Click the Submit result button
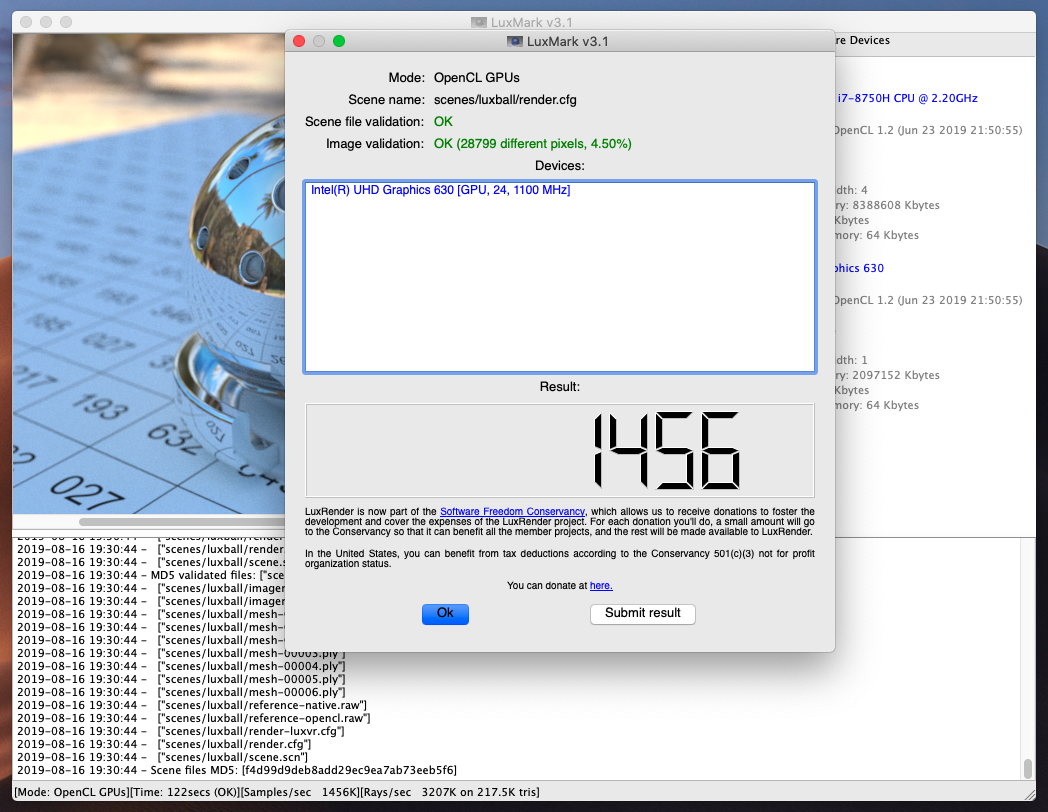Screen dimensions: 1048x812 point(642,614)
